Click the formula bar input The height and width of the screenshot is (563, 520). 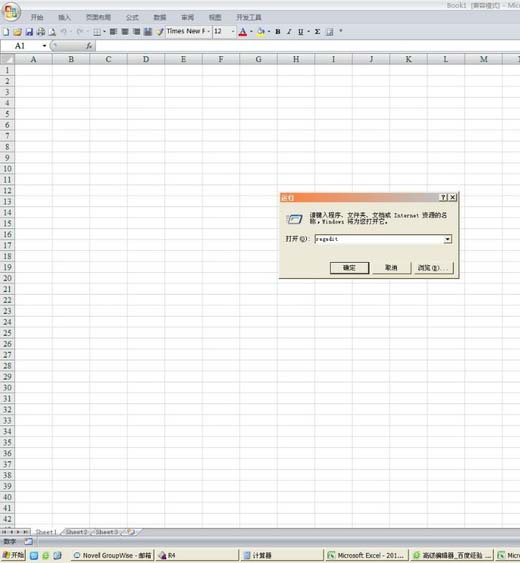pyautogui.click(x=307, y=46)
